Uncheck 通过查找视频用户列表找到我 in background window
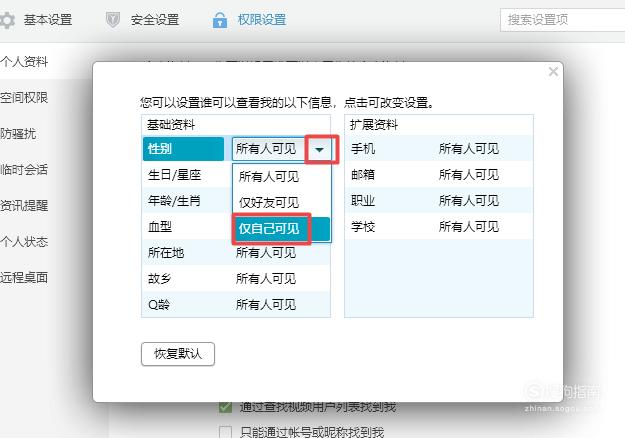Image resolution: width=625 pixels, height=438 pixels. click(x=225, y=407)
